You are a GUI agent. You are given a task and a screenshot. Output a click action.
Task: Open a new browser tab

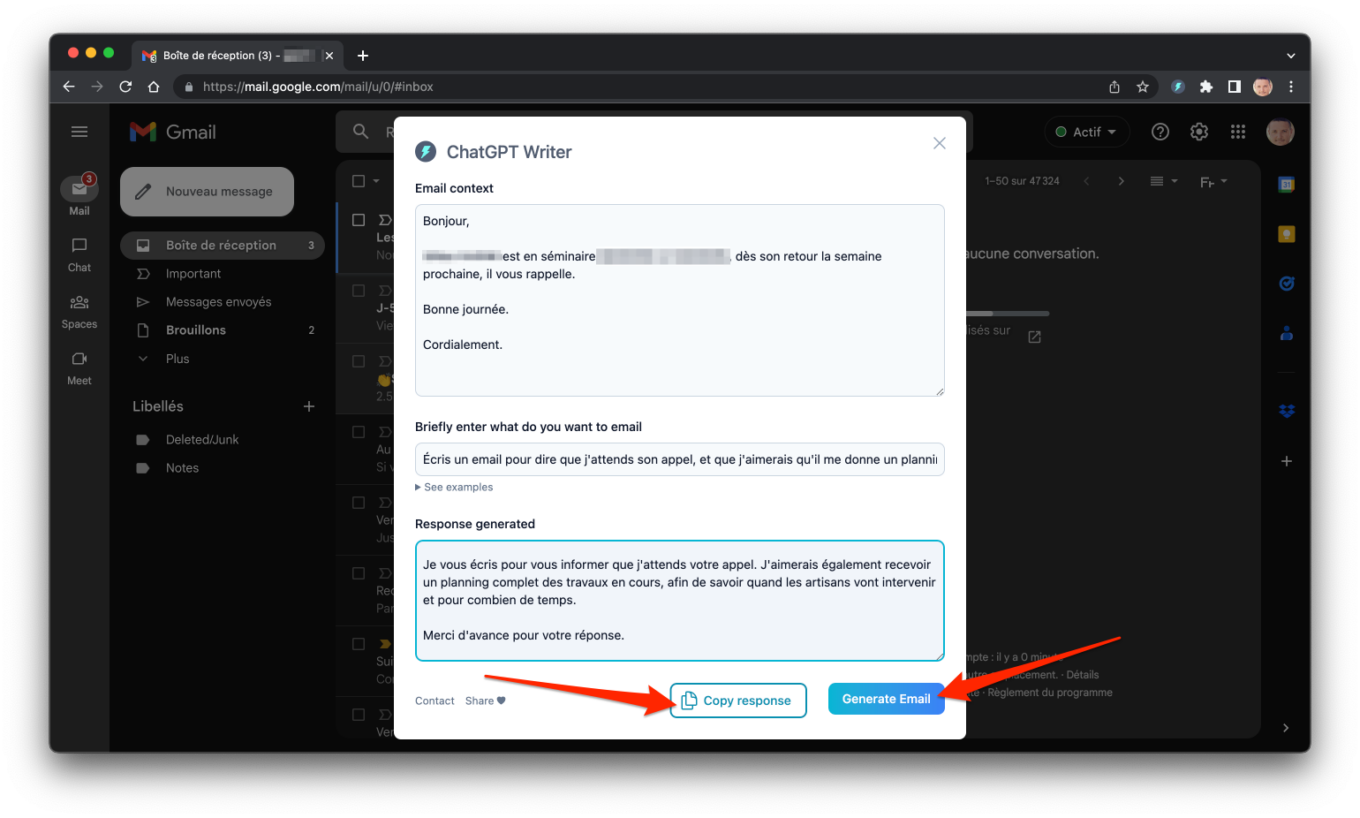click(363, 56)
